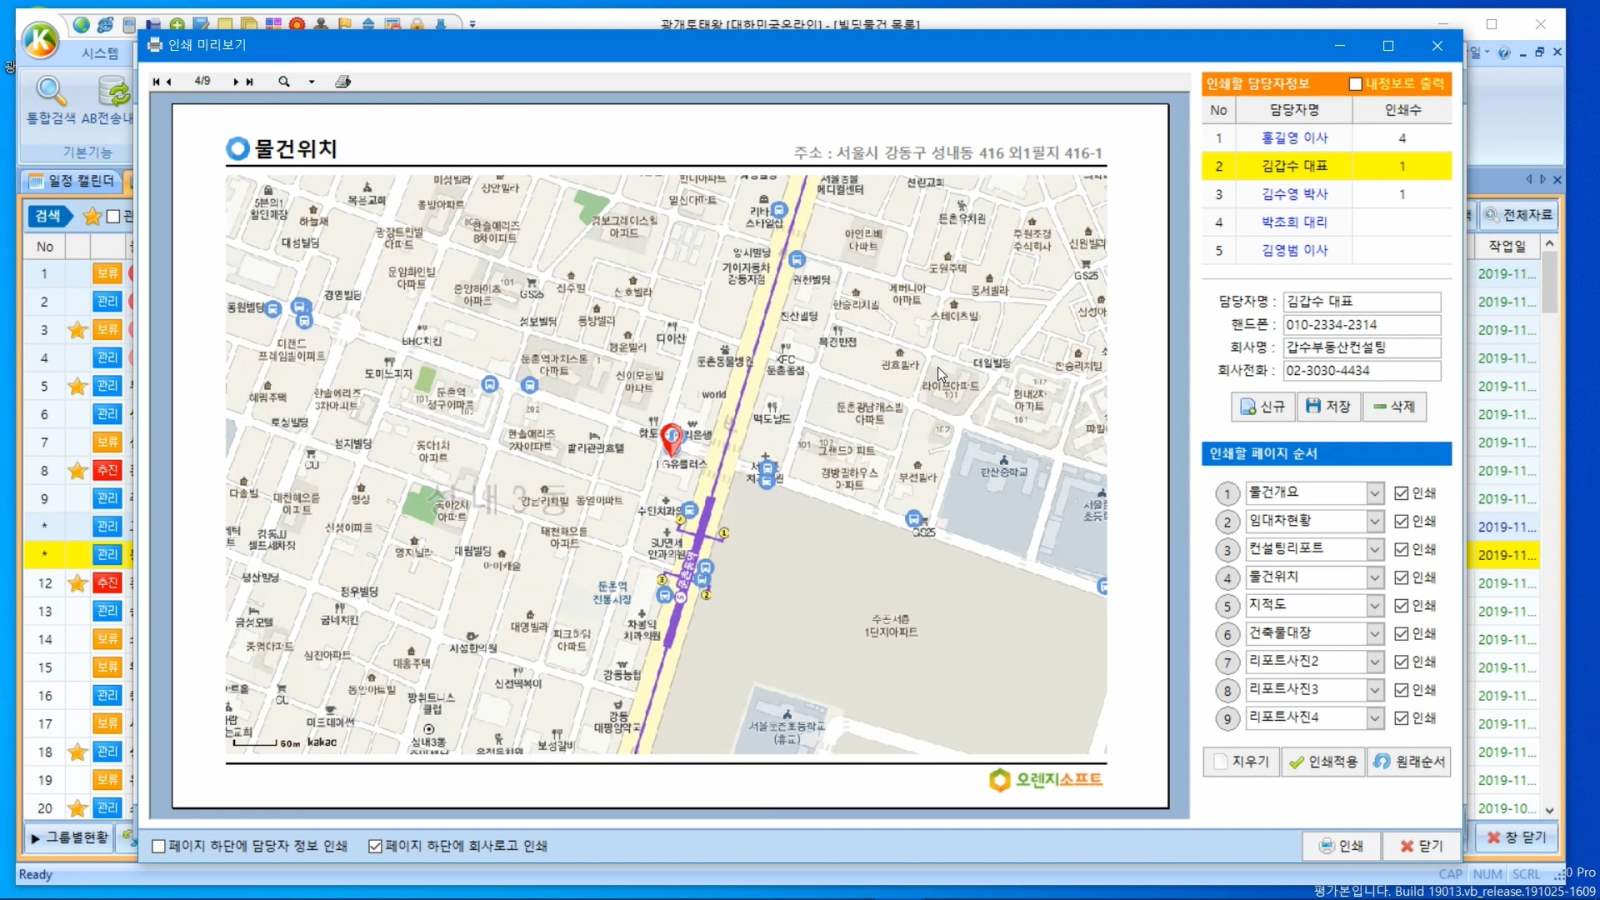1600x900 pixels.
Task: Jump to the last preview page
Action: click(x=250, y=82)
